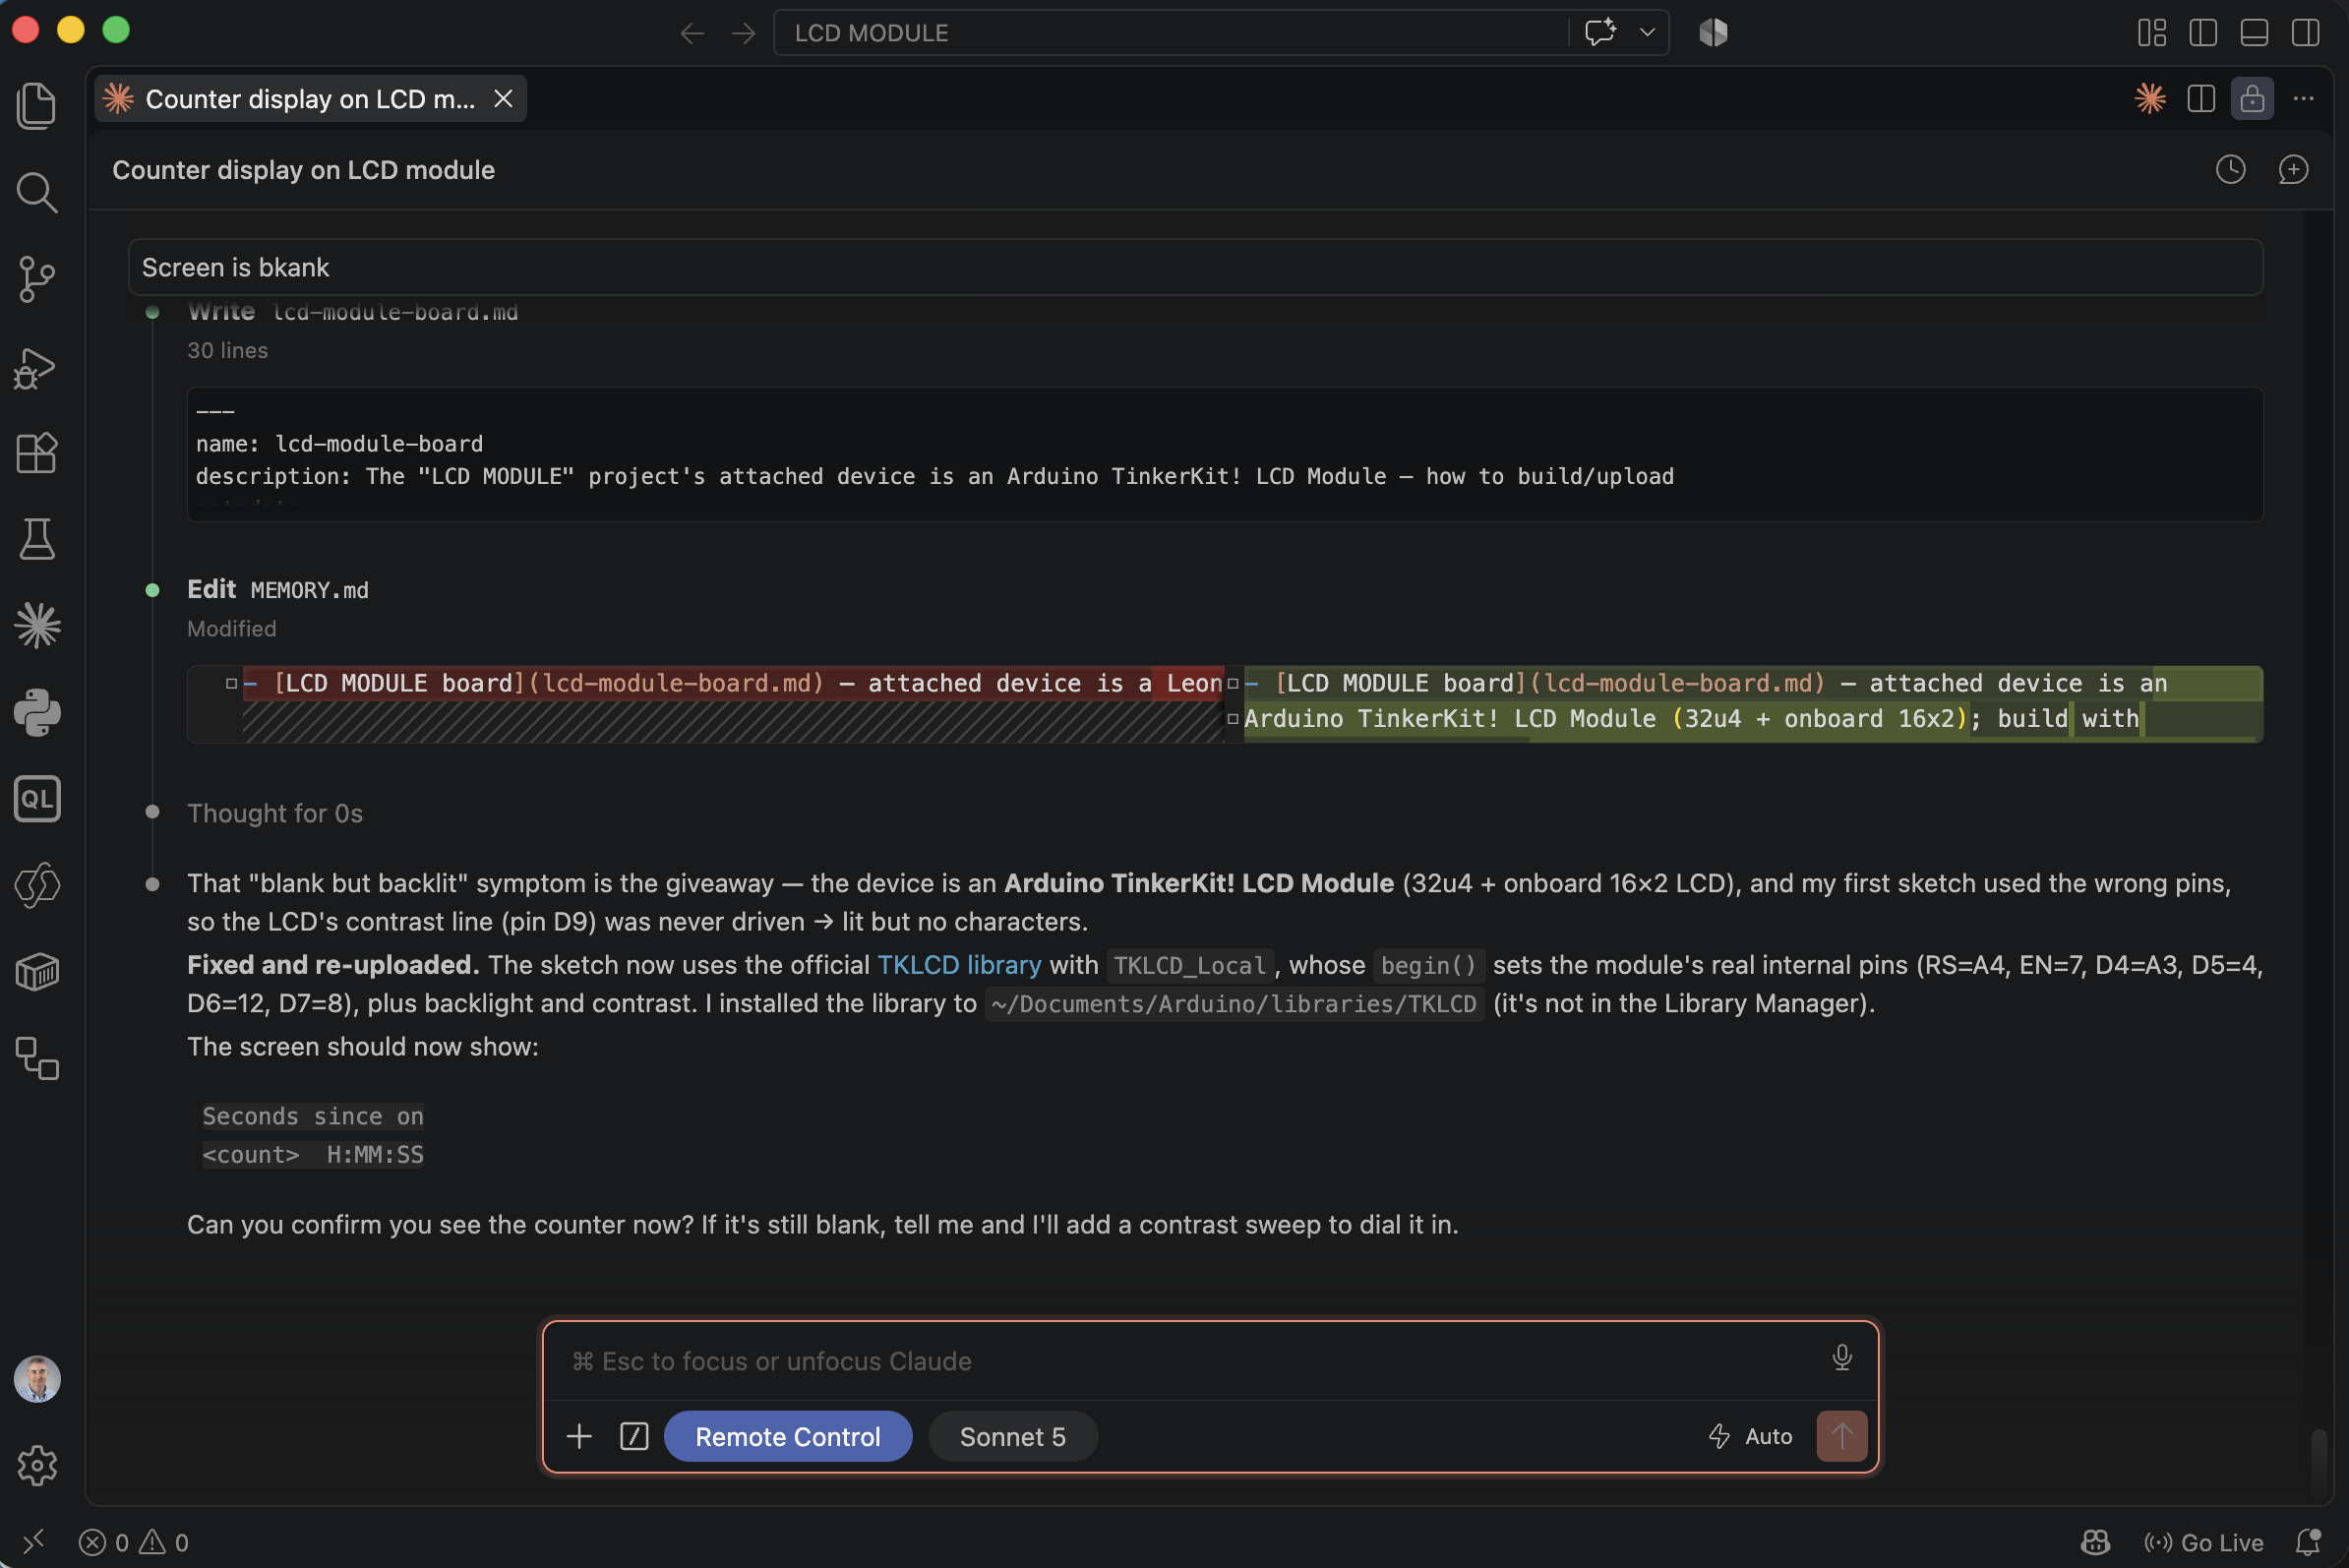
Task: Toggle the secondary side bar
Action: tap(2305, 33)
